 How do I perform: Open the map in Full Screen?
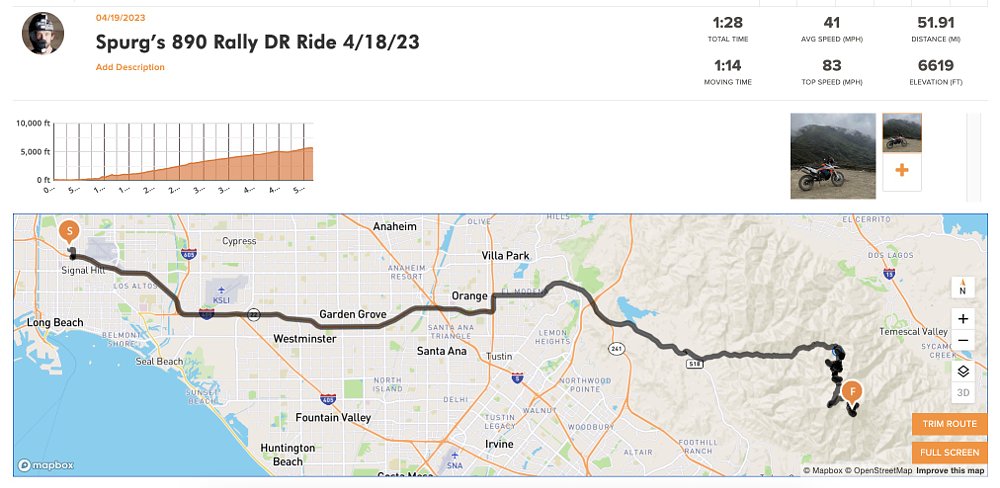[x=949, y=452]
